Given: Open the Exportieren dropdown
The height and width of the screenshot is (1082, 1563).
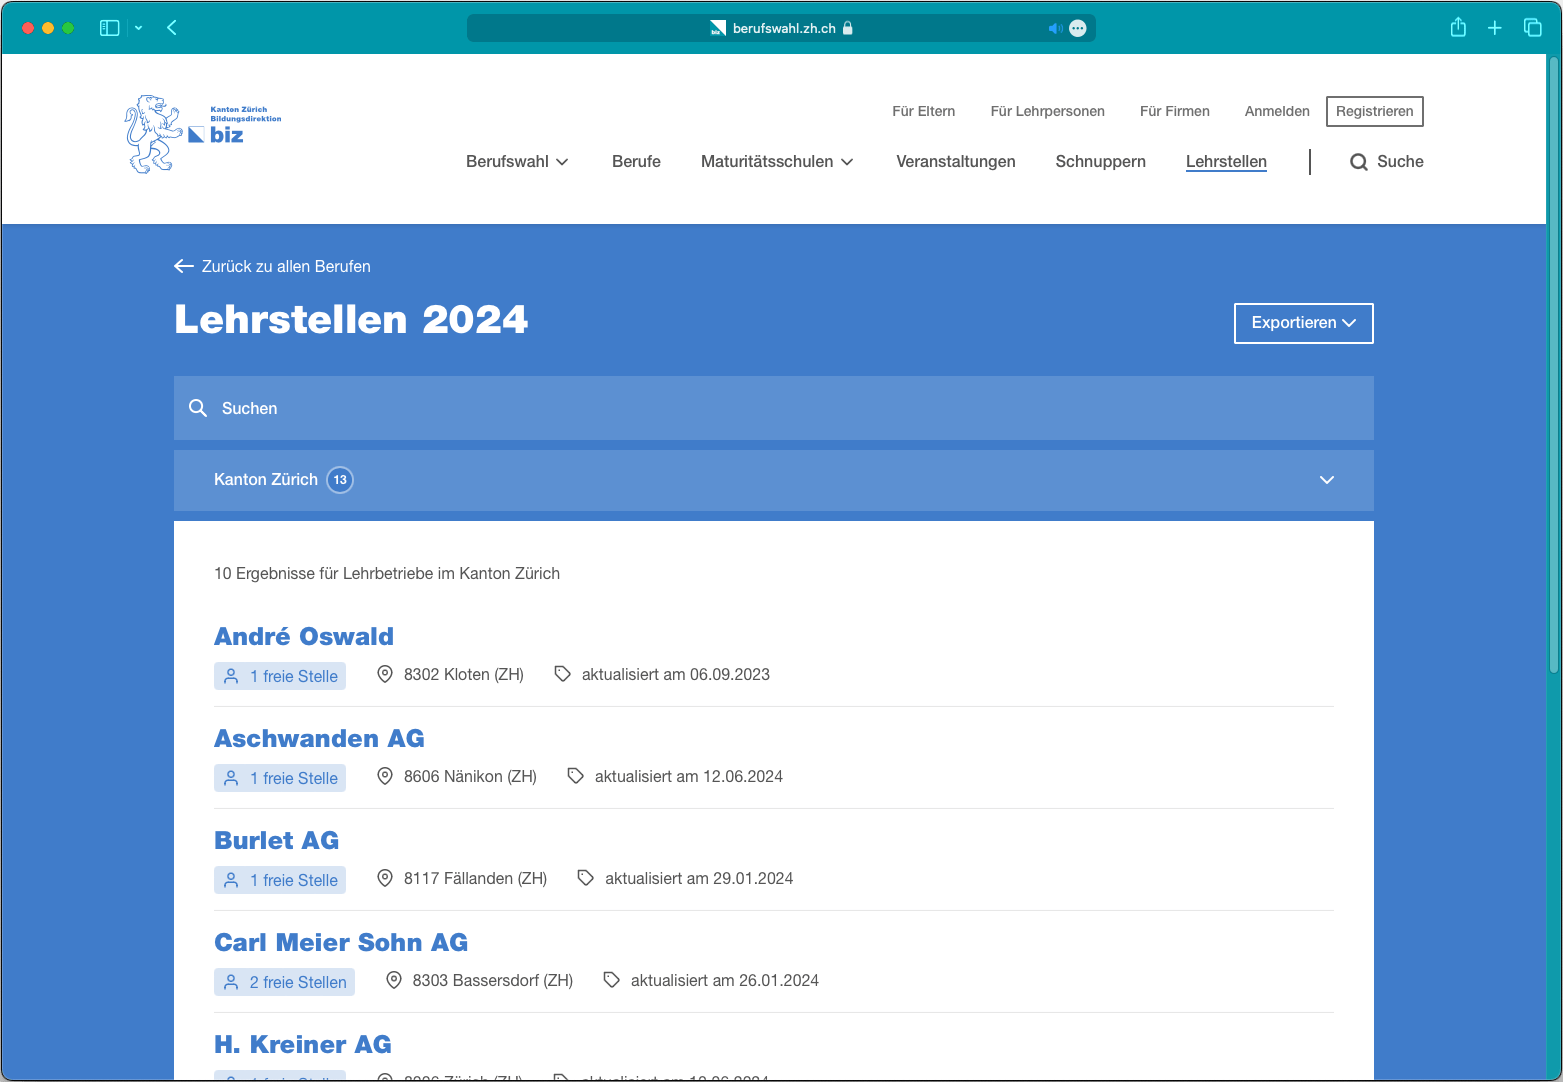Looking at the screenshot, I should [1303, 323].
